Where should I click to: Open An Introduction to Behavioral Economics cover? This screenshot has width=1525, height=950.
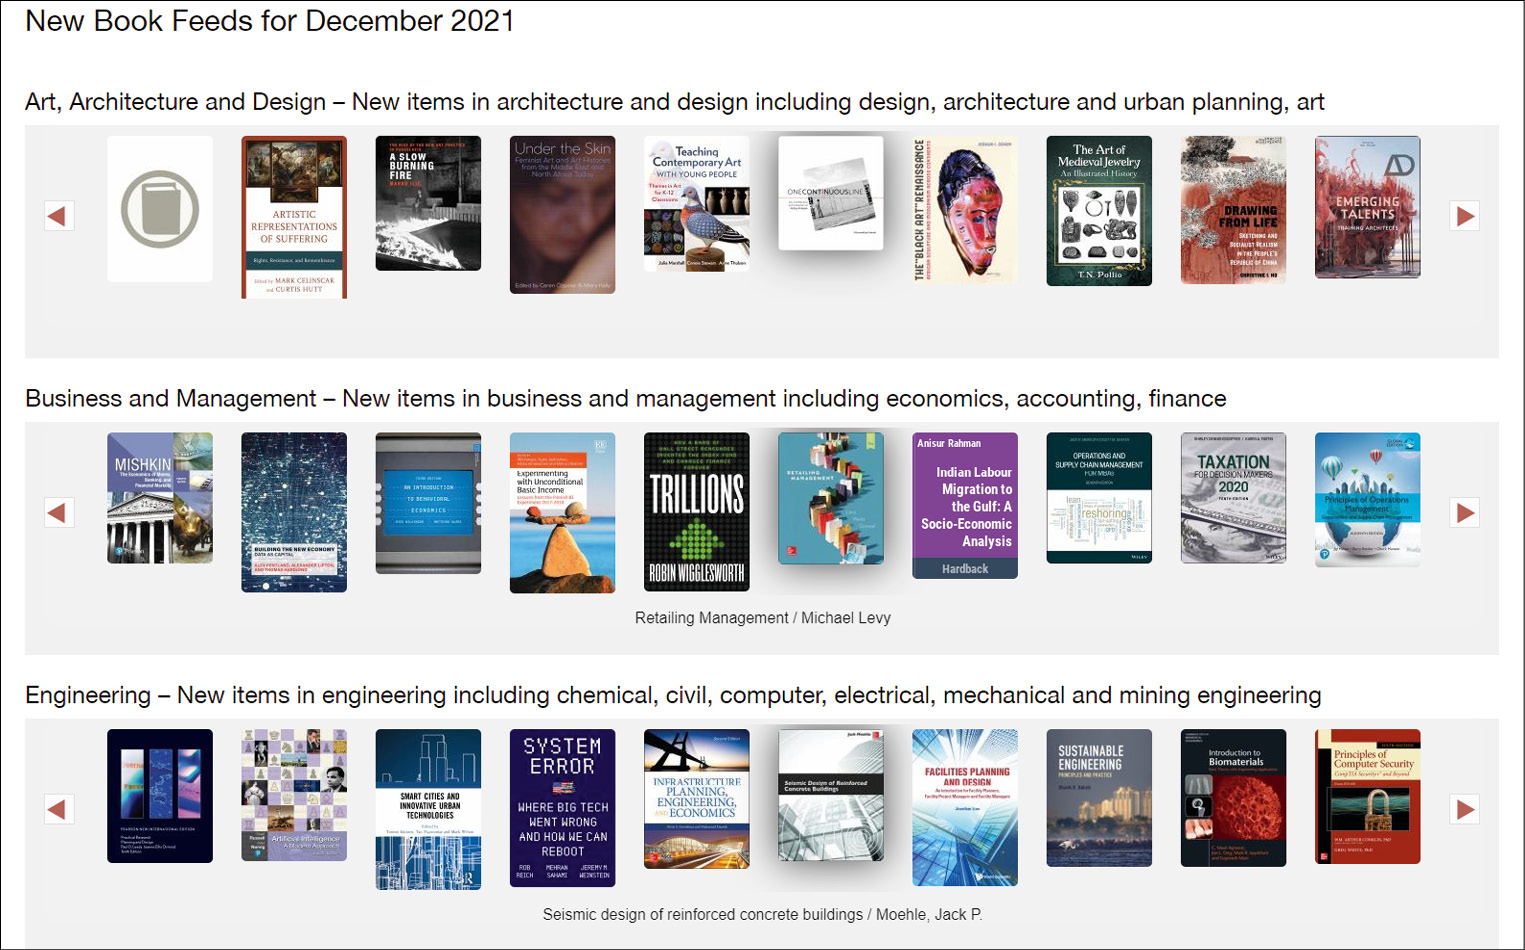[x=428, y=503]
